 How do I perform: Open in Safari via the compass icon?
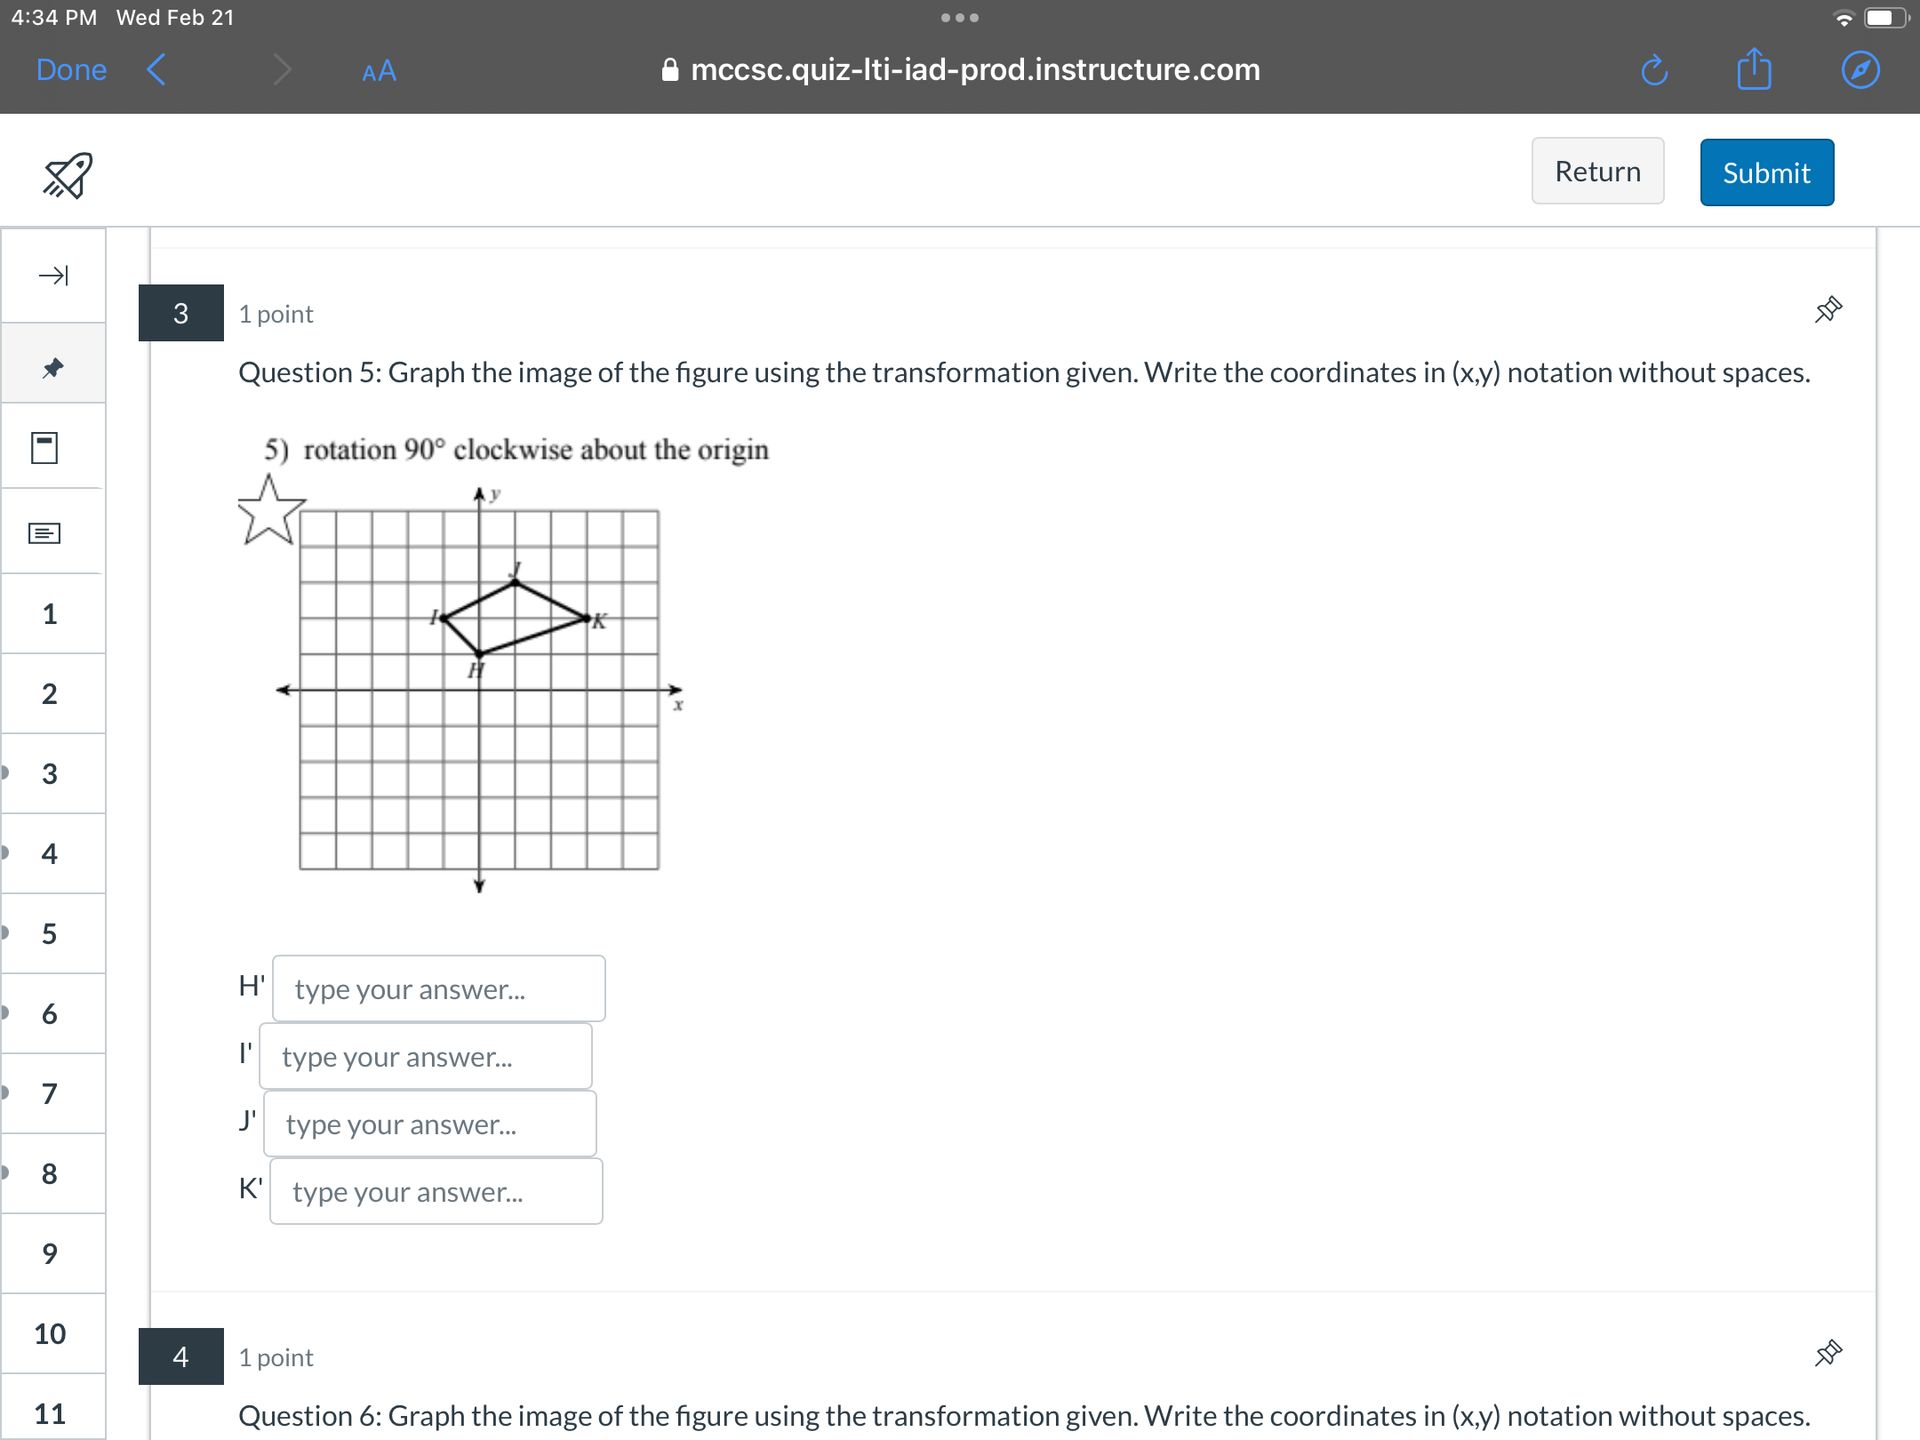click(x=1860, y=70)
